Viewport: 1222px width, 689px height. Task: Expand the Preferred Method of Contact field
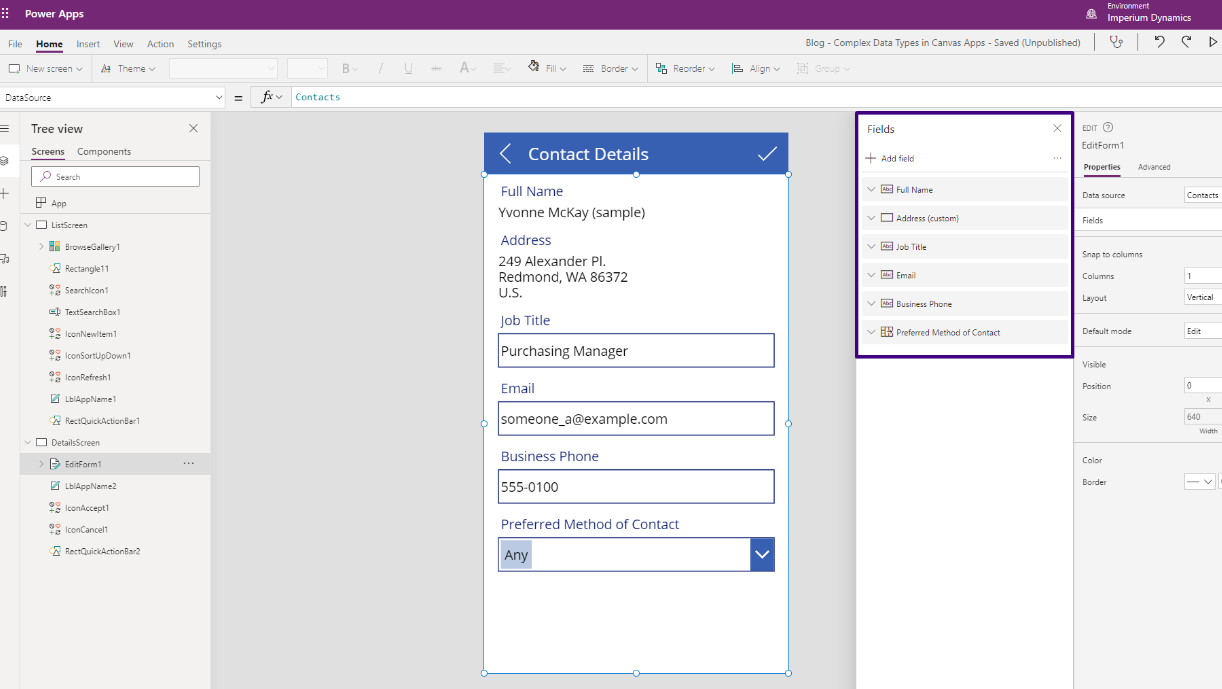(x=871, y=332)
